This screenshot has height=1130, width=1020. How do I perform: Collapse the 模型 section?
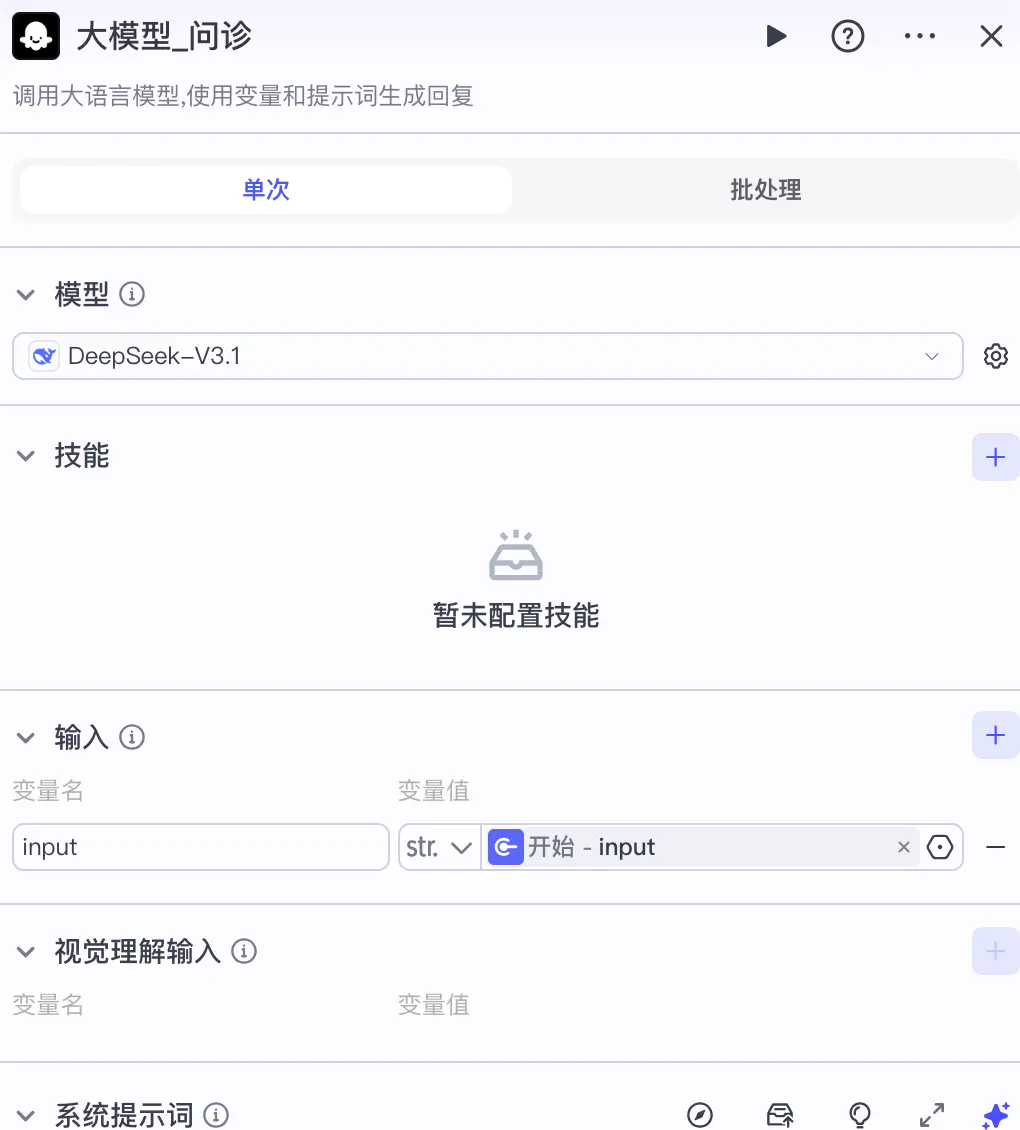pyautogui.click(x=26, y=295)
